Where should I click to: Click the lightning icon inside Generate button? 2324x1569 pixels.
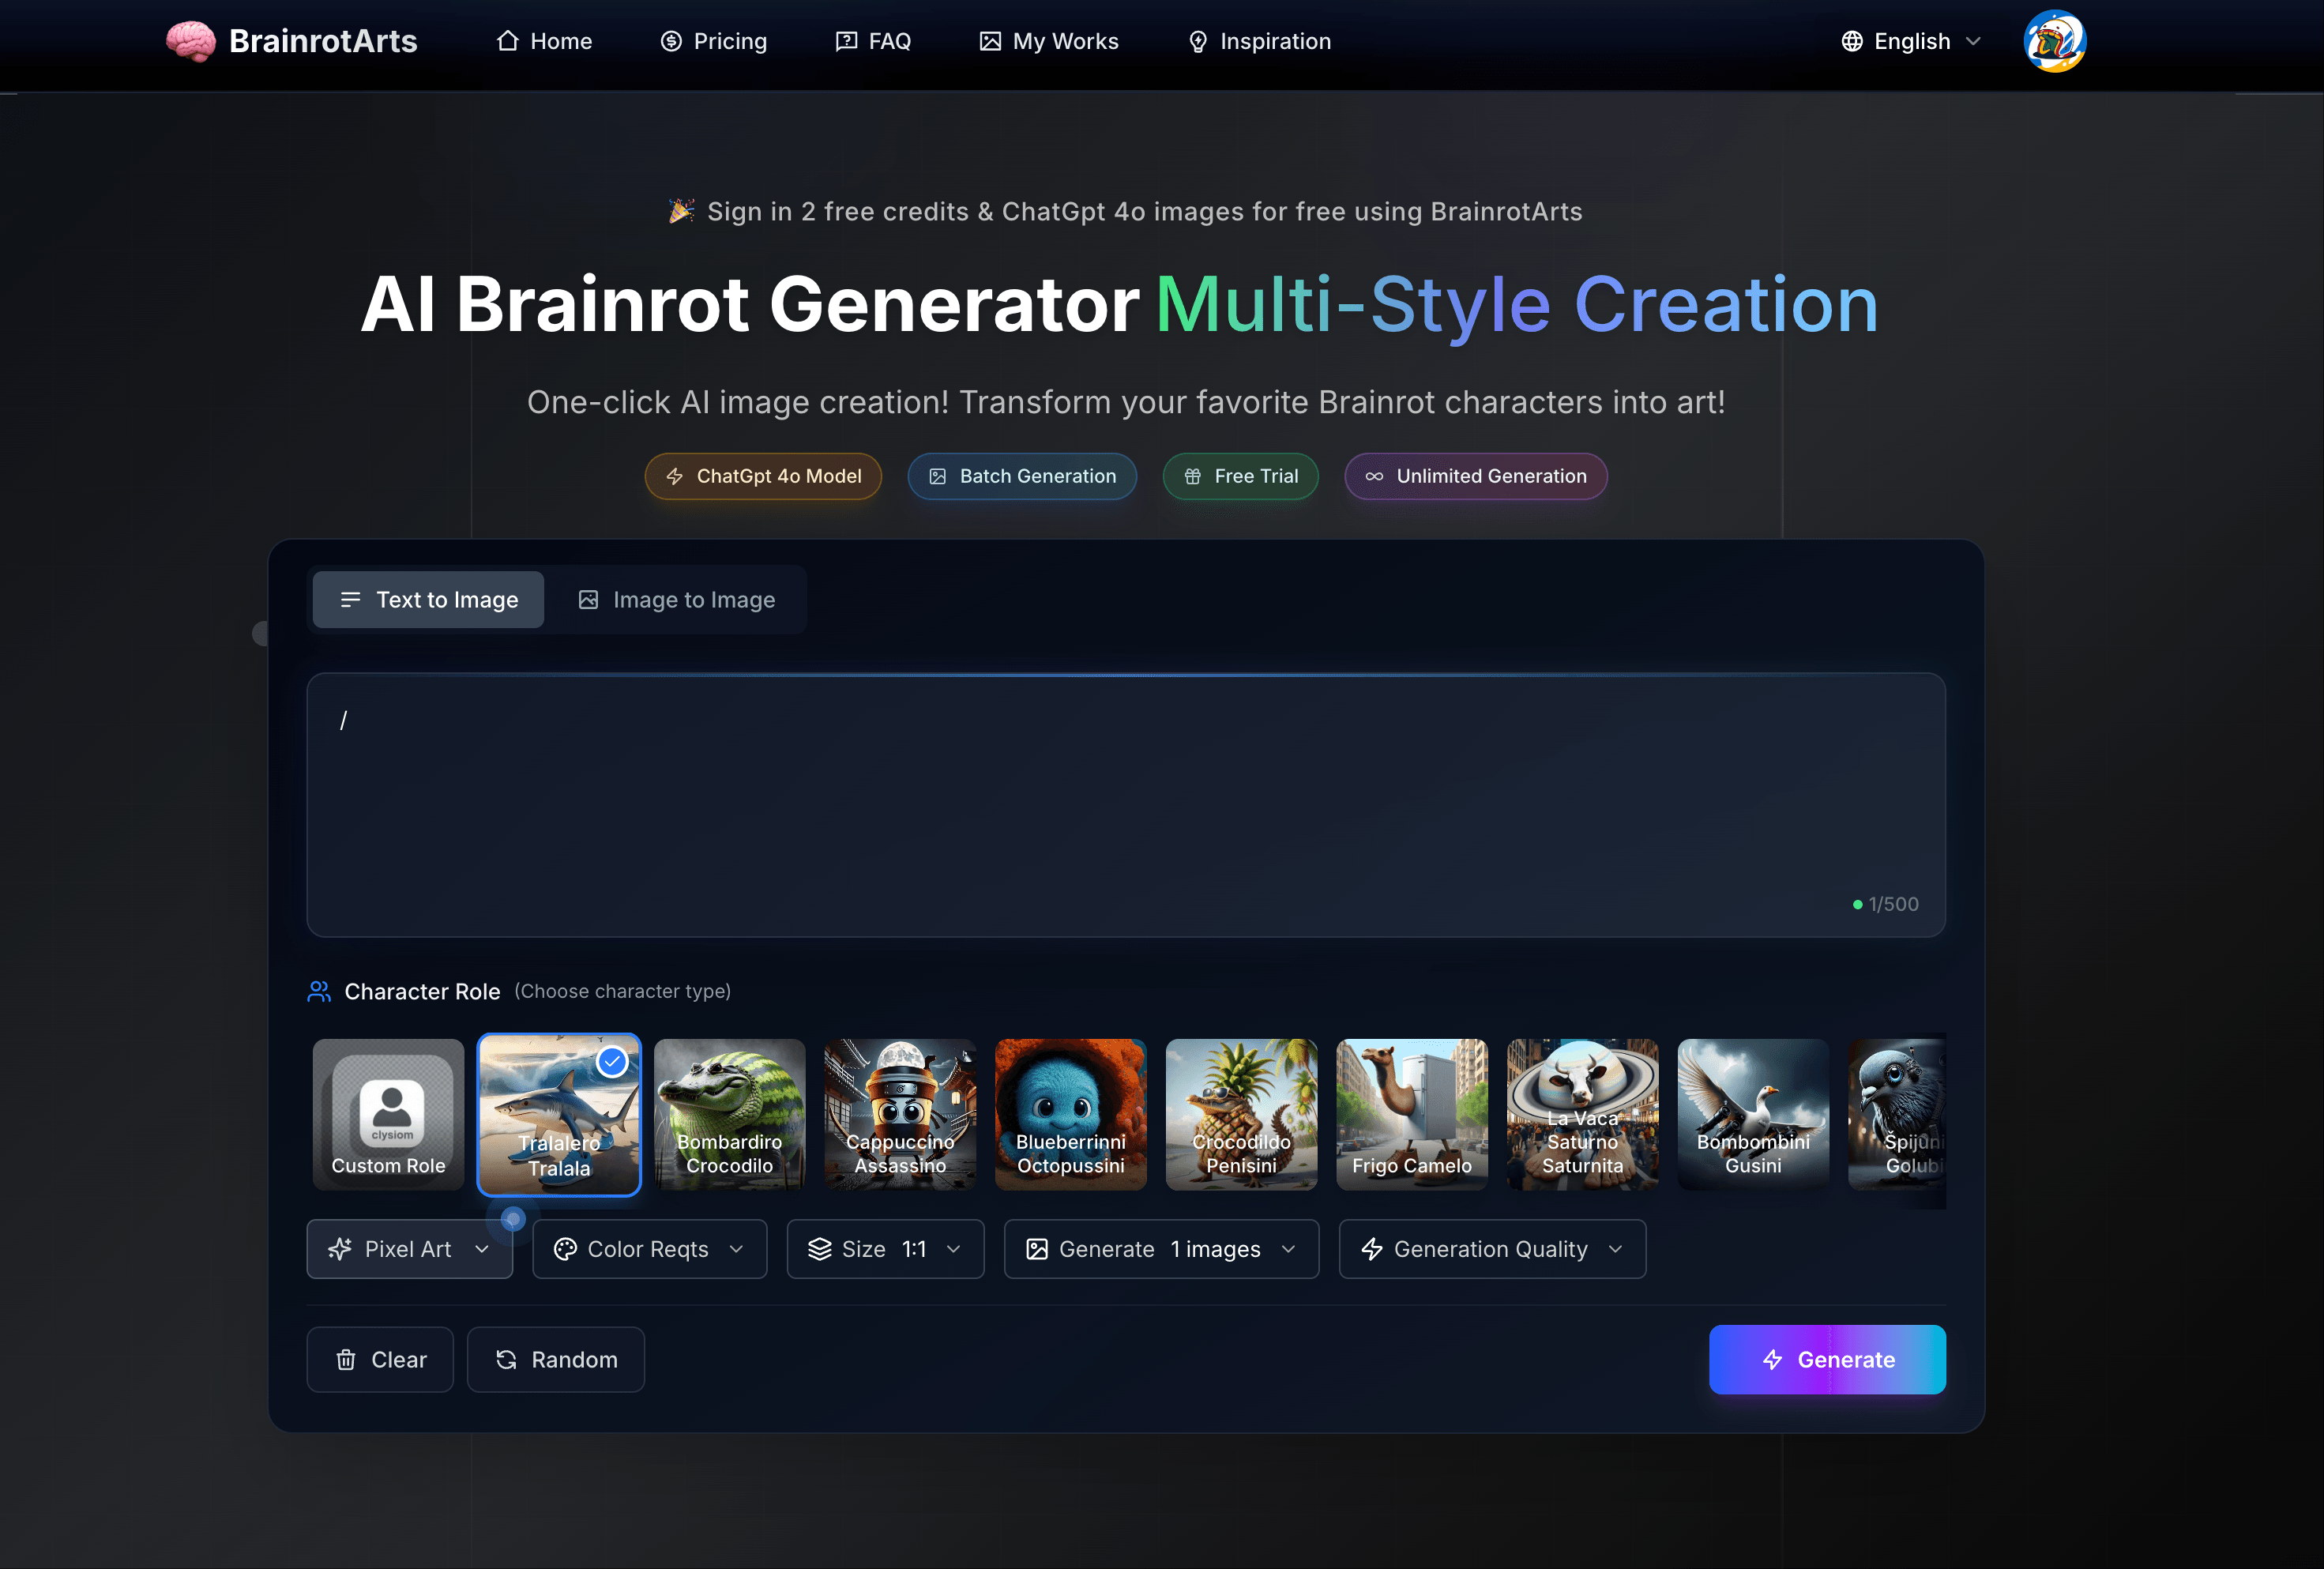[1772, 1359]
